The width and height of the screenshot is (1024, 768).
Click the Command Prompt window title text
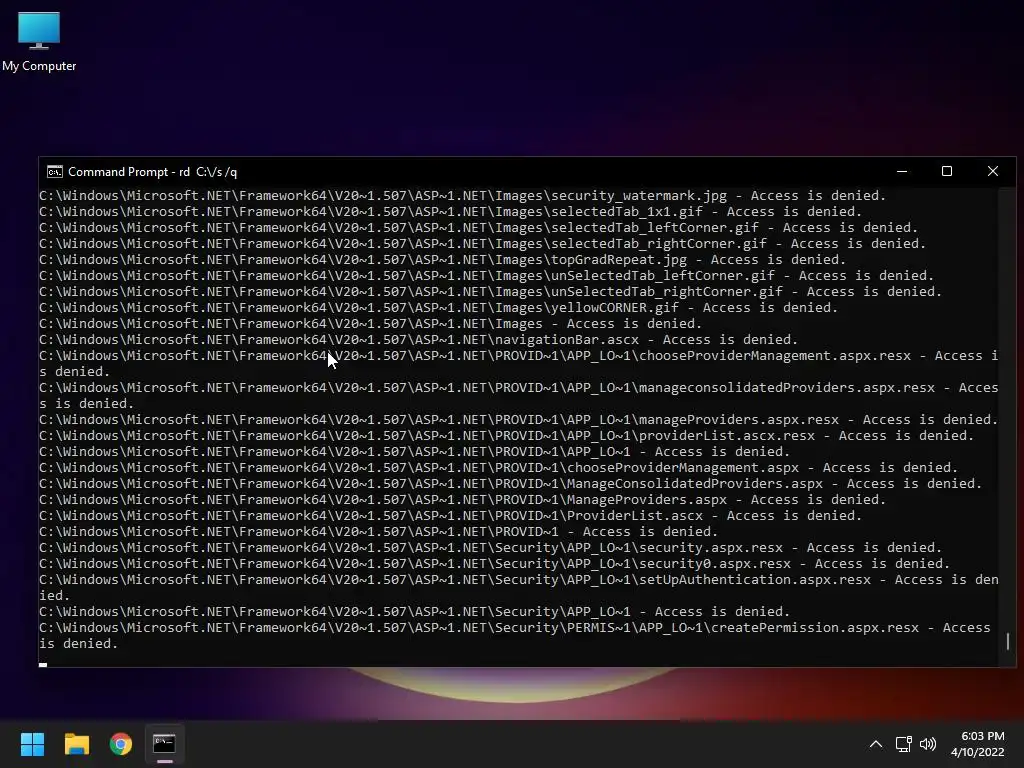(153, 172)
